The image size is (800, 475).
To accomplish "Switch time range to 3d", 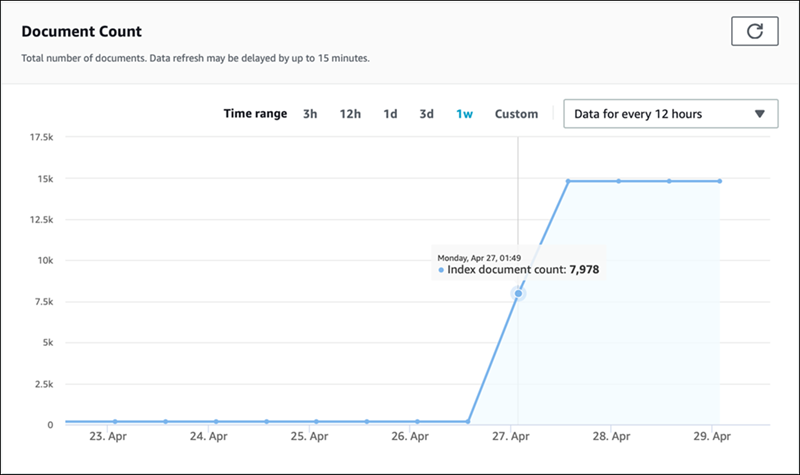I will pyautogui.click(x=426, y=114).
